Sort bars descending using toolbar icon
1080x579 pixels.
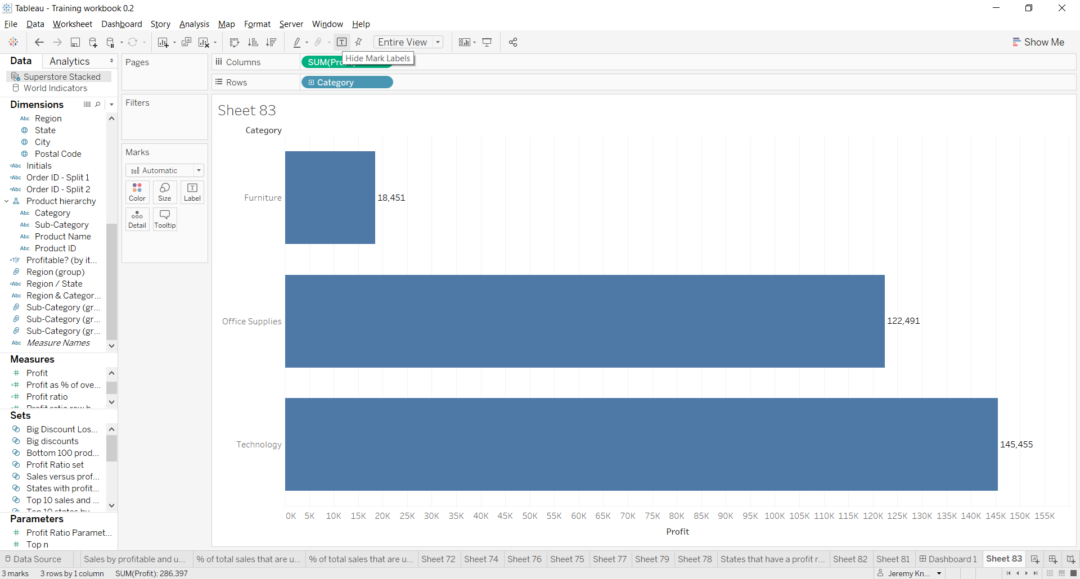point(270,42)
